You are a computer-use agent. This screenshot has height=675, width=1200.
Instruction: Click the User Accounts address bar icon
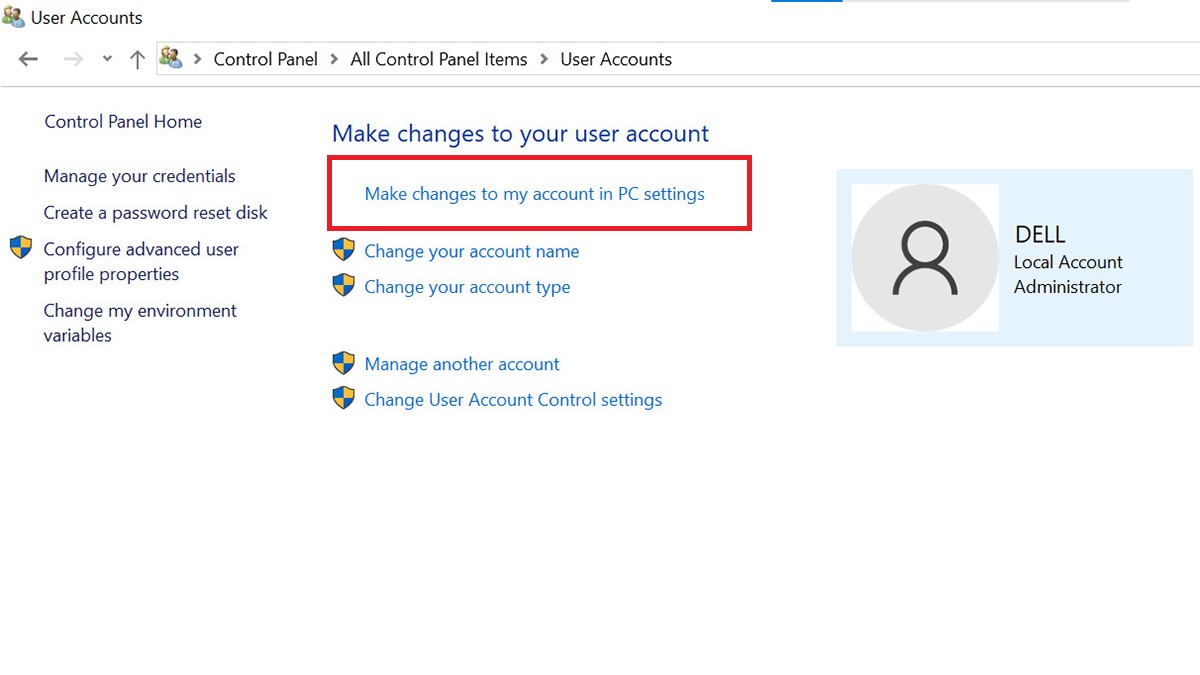tap(171, 59)
